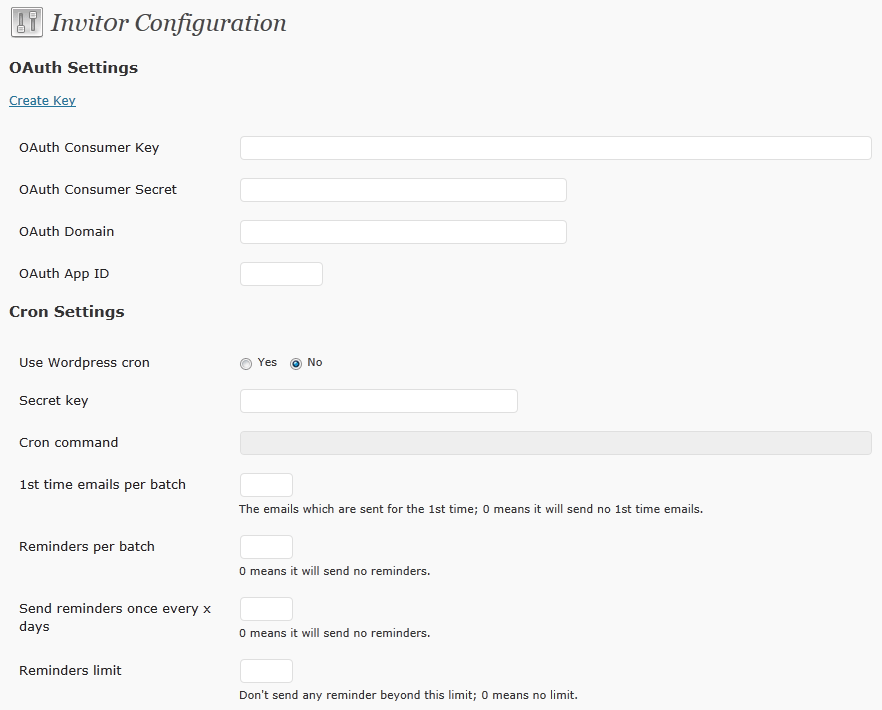Click the OAuth Consumer Secret input
The width and height of the screenshot is (882, 710).
click(x=403, y=190)
